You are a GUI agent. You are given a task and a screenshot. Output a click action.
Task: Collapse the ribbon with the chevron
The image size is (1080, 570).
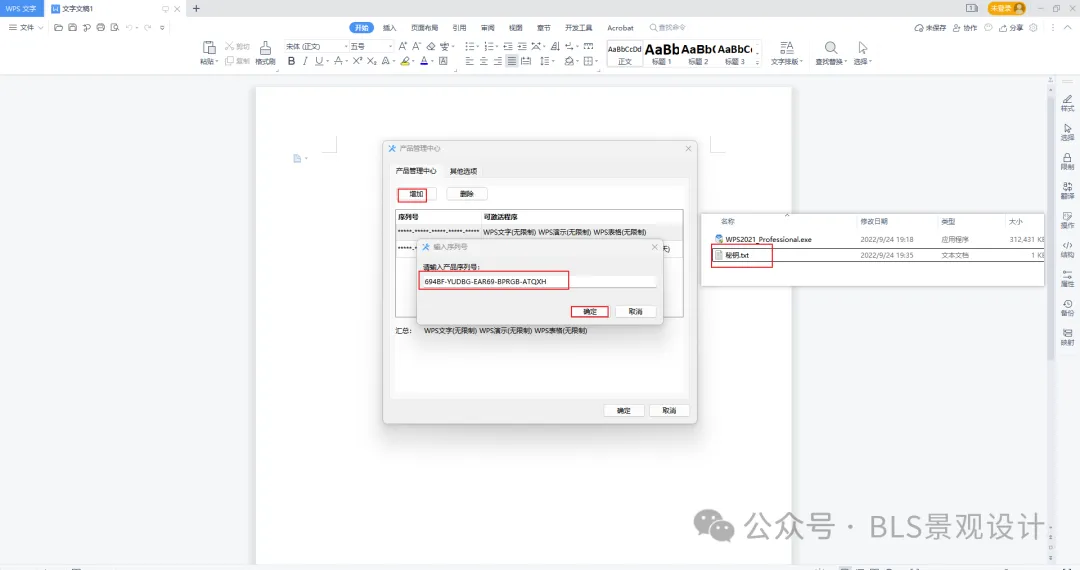(x=1068, y=28)
